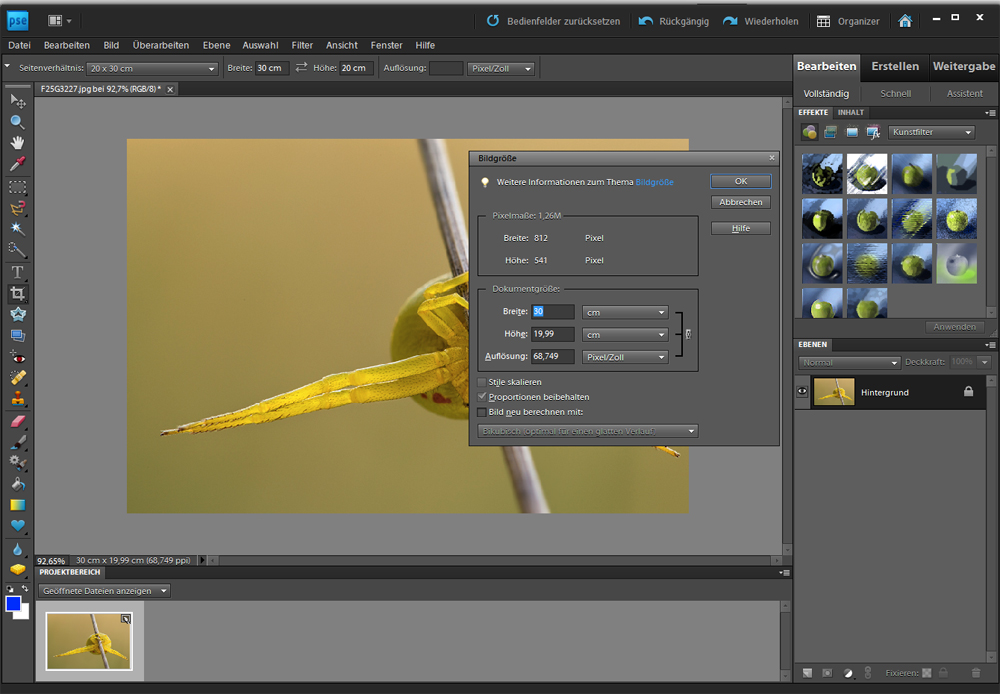Open the Normal blend mode dropdown
This screenshot has height=694, width=1000.
849,362
